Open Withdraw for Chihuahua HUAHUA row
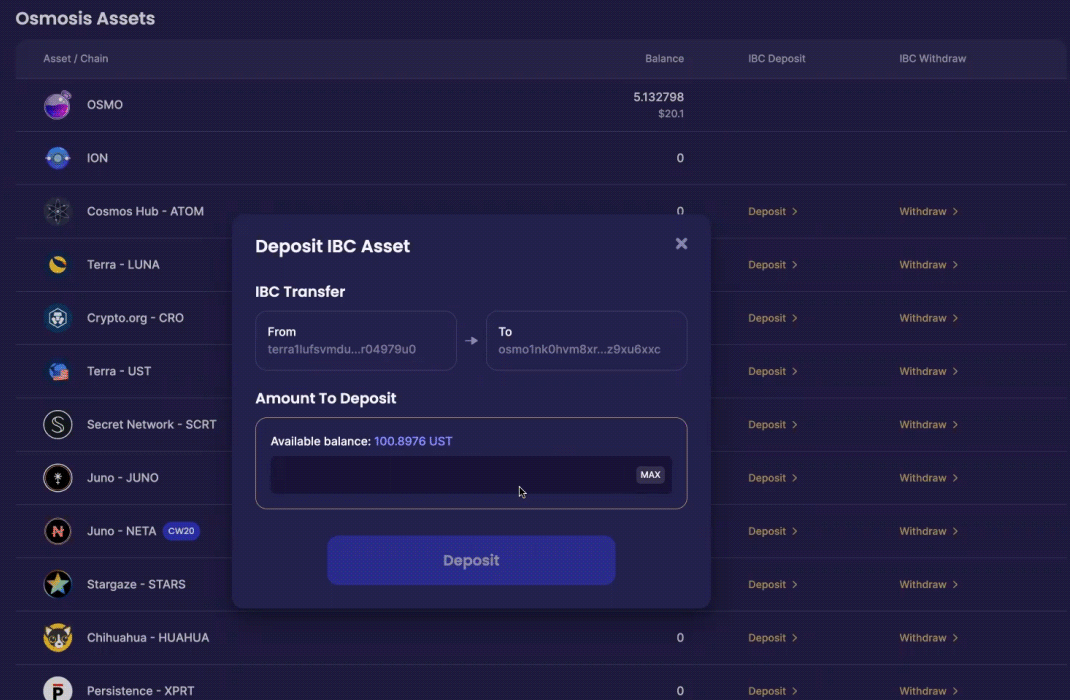Viewport: 1070px width, 700px height. [929, 637]
